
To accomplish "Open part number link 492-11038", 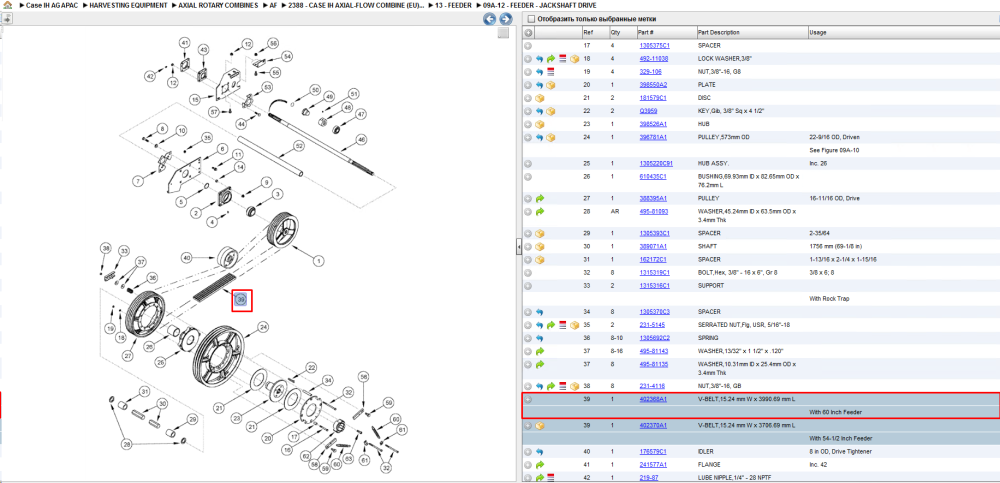I will (653, 59).
